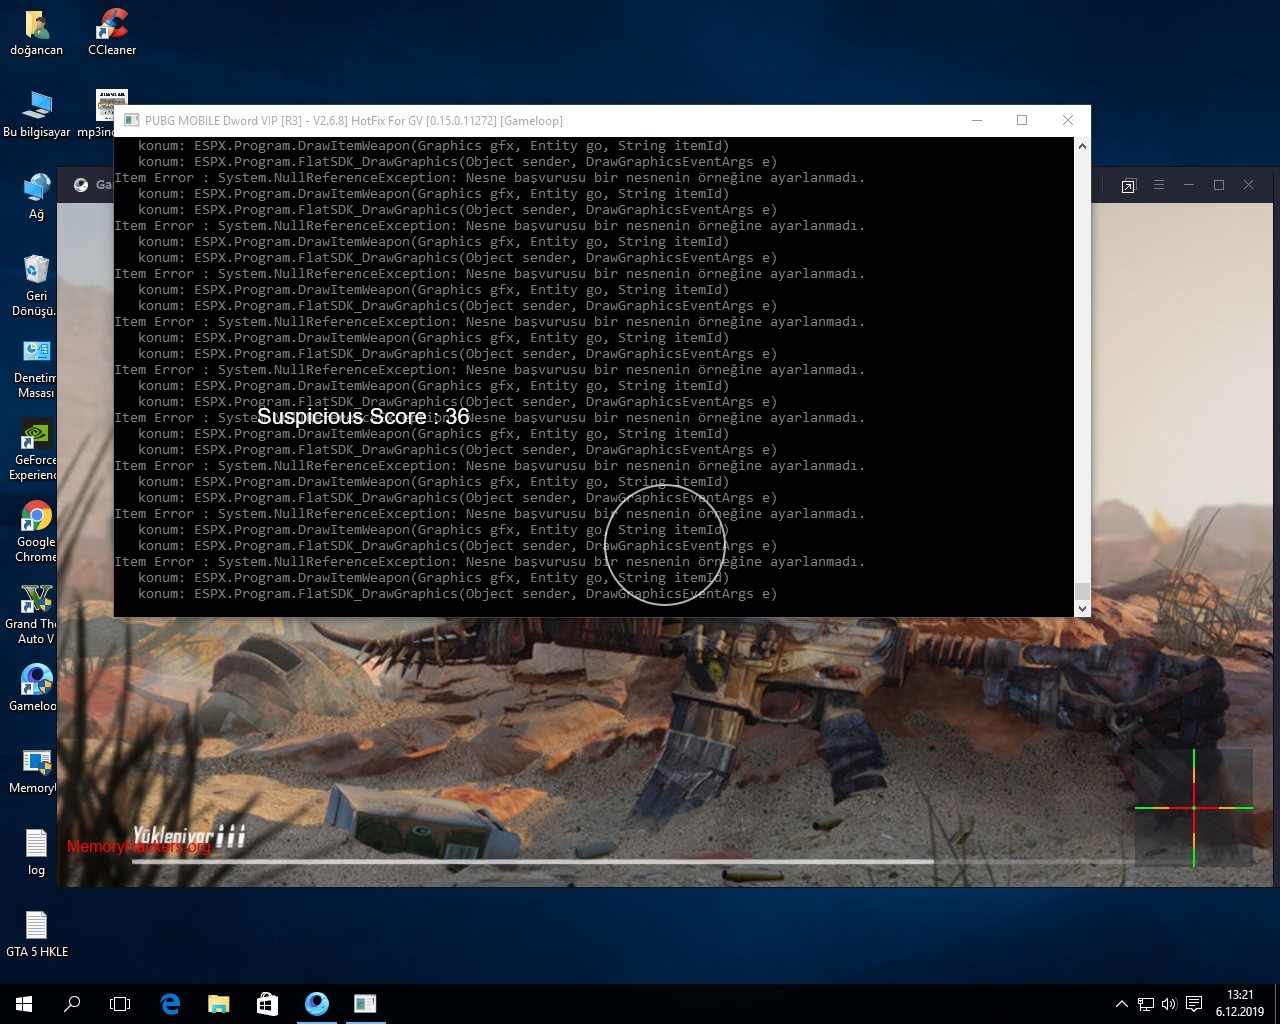The width and height of the screenshot is (1280, 1024).
Task: Show hidden system tray icons chevron
Action: [1121, 1004]
